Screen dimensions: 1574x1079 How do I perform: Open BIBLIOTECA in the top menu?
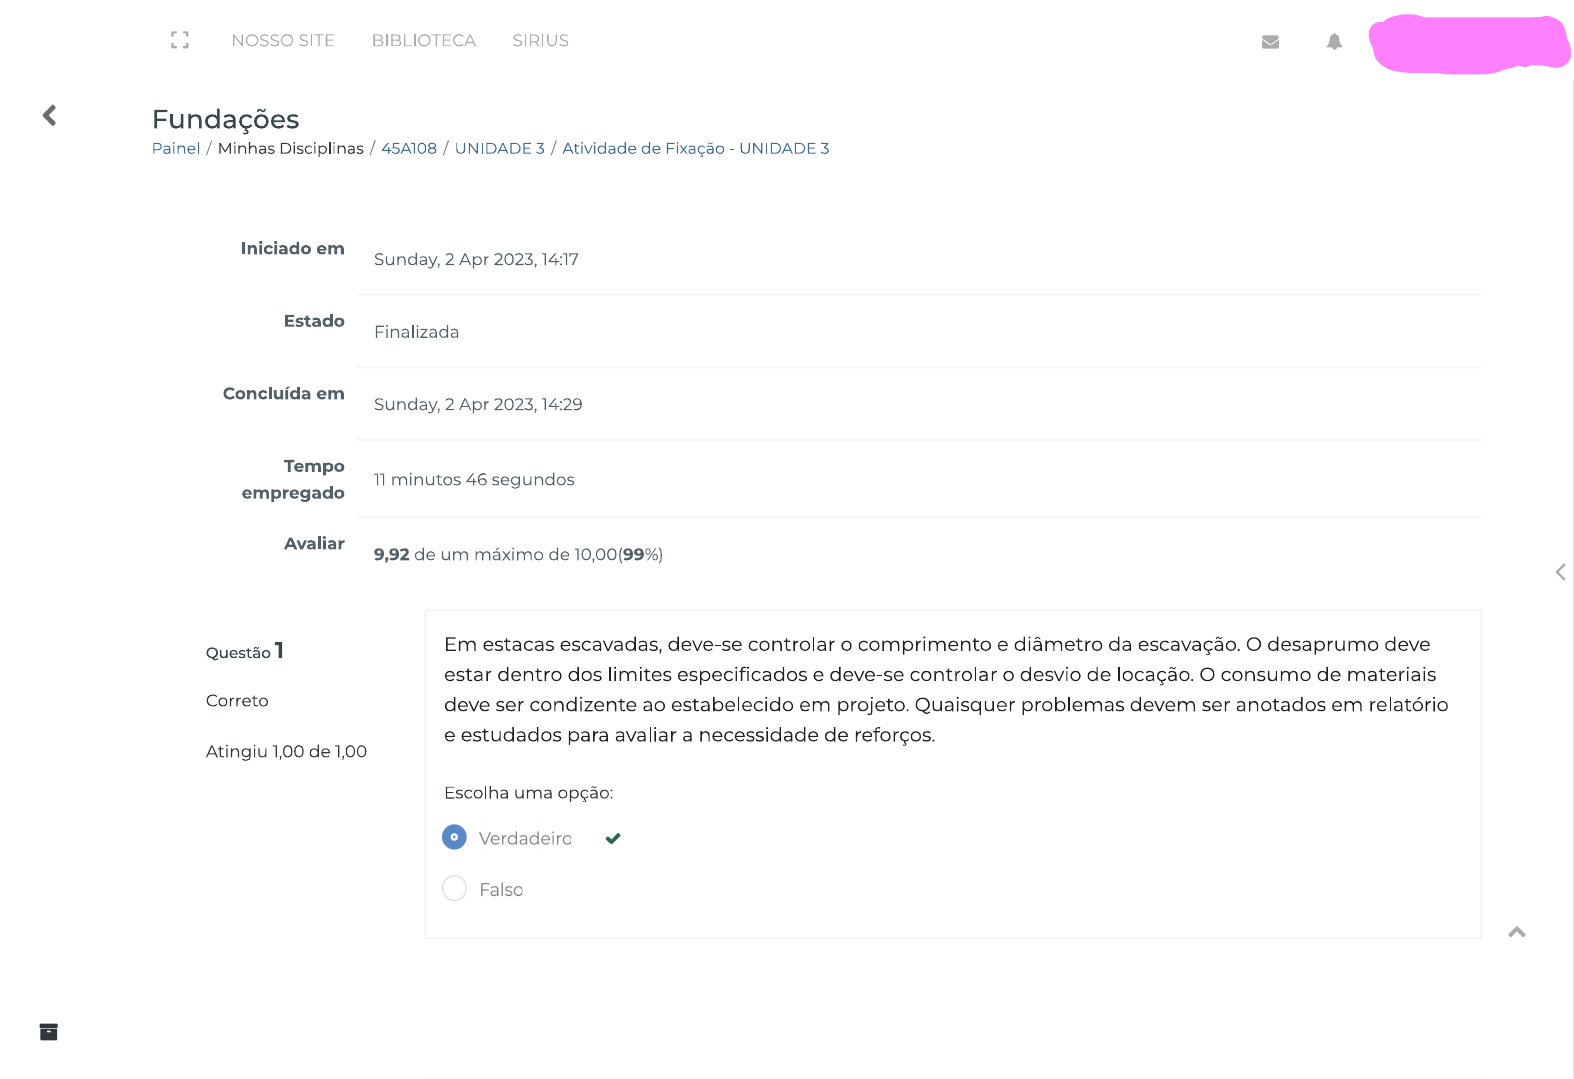point(424,40)
